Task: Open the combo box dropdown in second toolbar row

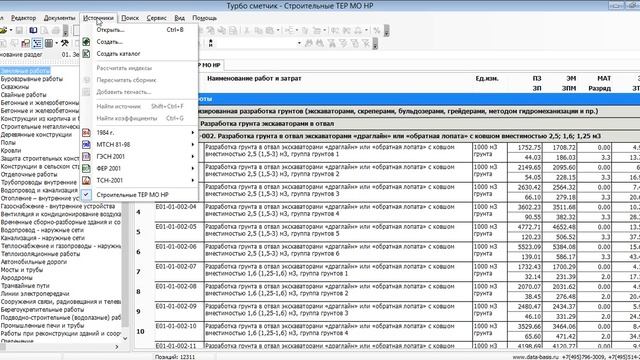Action: coord(299,43)
